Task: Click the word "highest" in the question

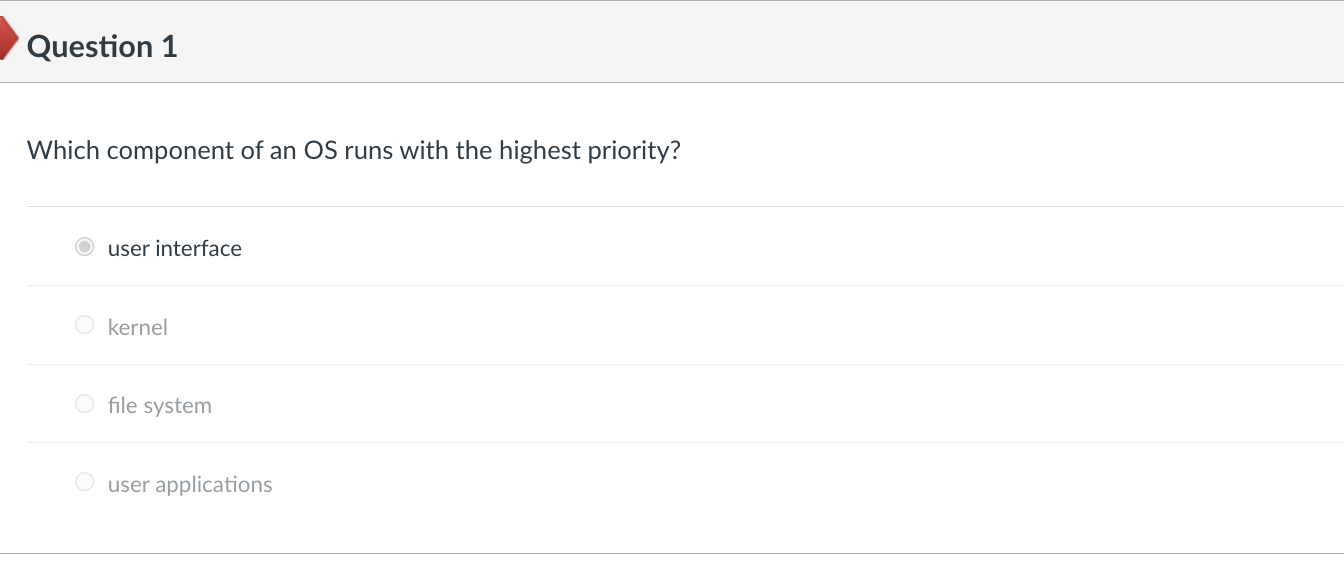Action: 539,151
